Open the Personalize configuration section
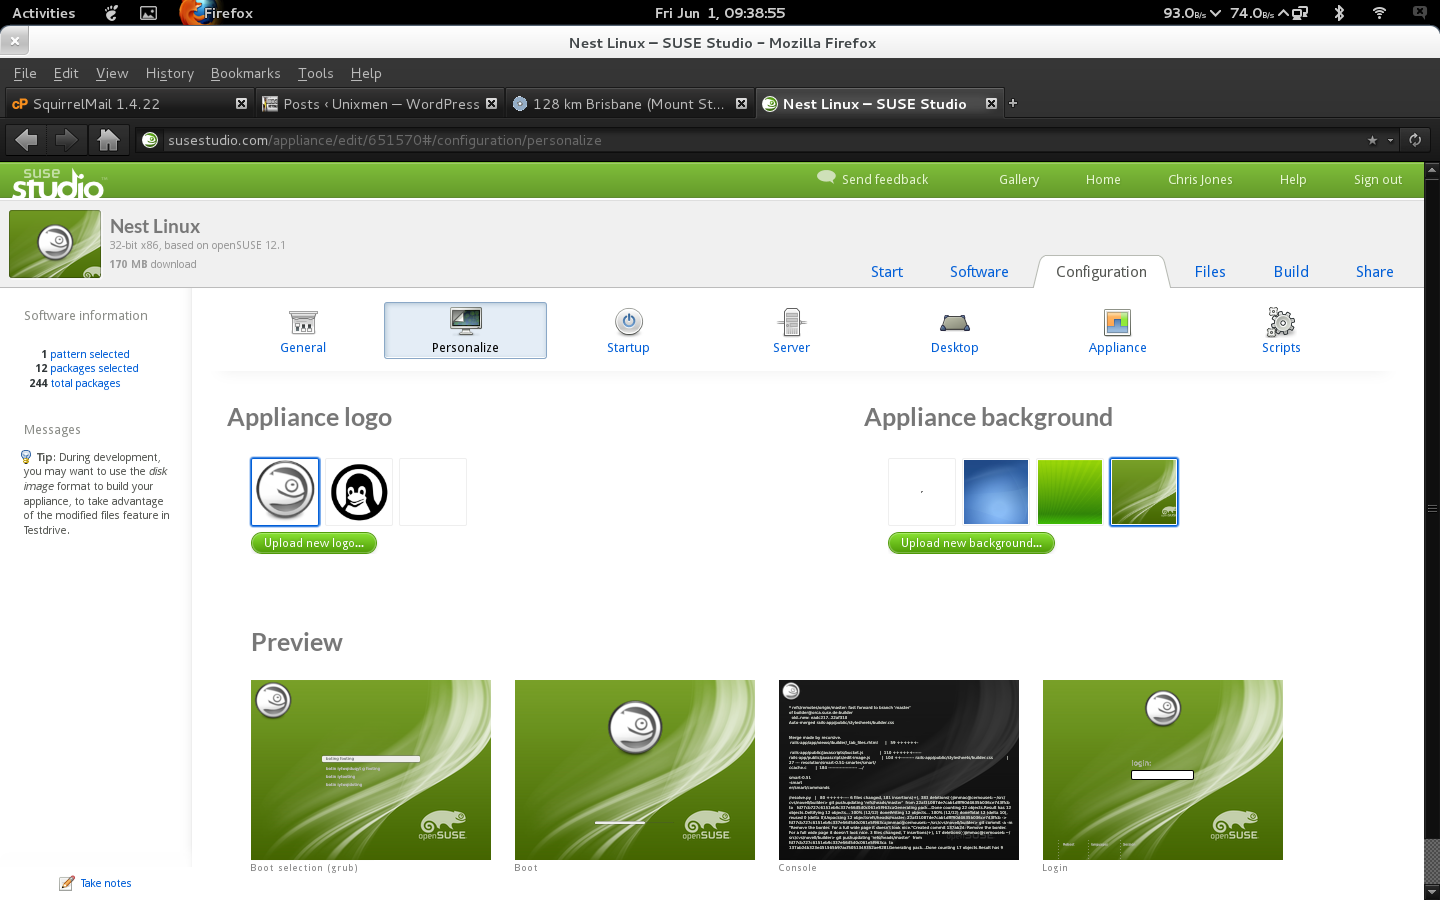The width and height of the screenshot is (1440, 900). tap(465, 331)
